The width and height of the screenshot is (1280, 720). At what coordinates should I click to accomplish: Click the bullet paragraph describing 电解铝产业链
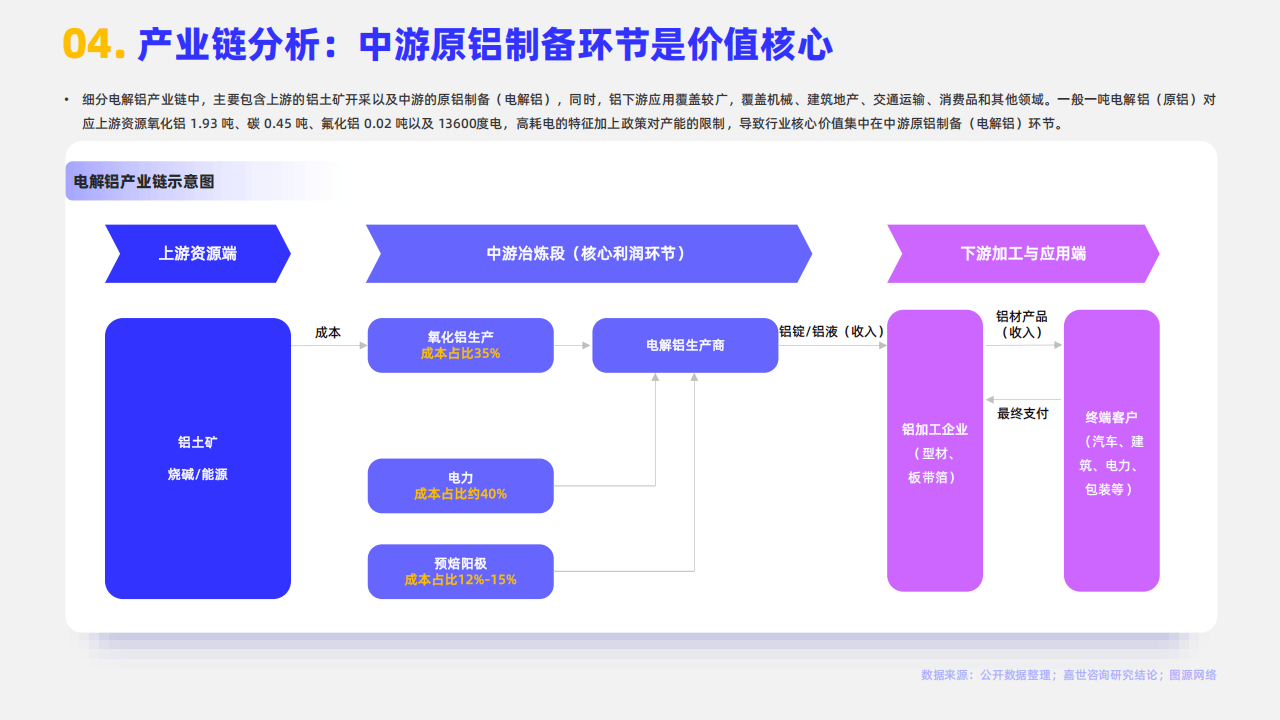pyautogui.click(x=640, y=112)
